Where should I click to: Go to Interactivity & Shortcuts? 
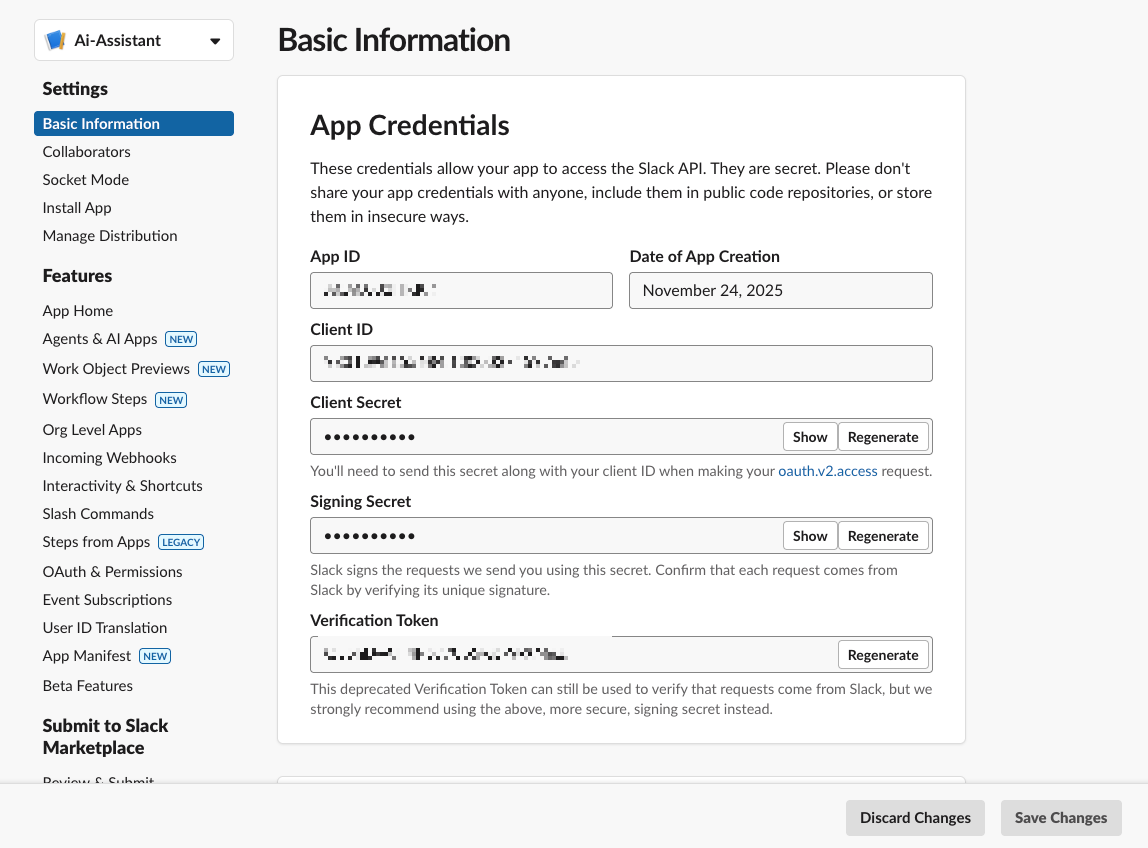tap(122, 486)
